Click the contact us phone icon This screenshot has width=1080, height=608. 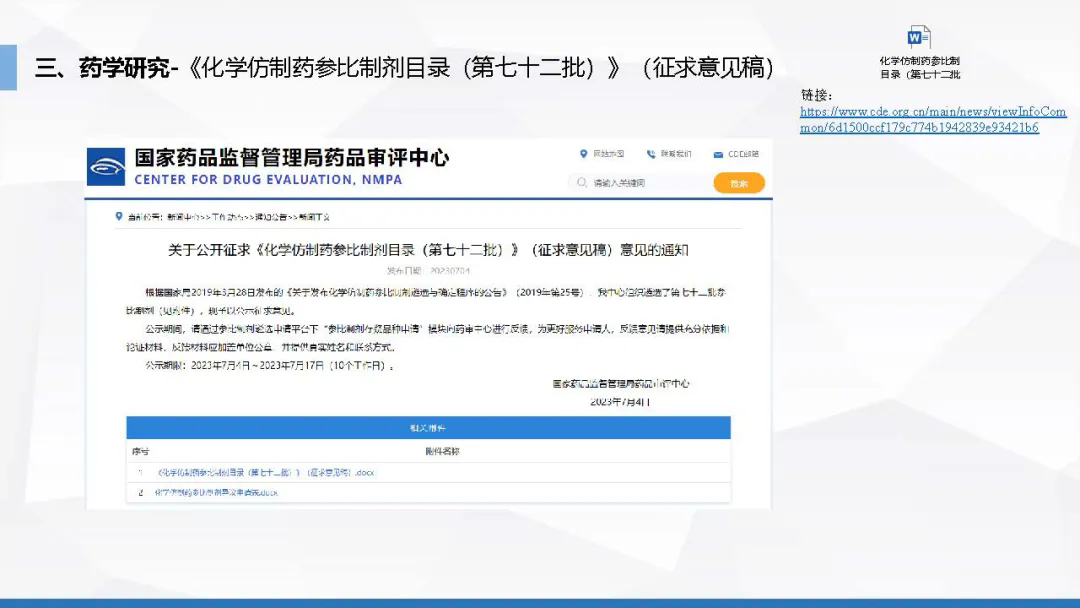point(651,154)
